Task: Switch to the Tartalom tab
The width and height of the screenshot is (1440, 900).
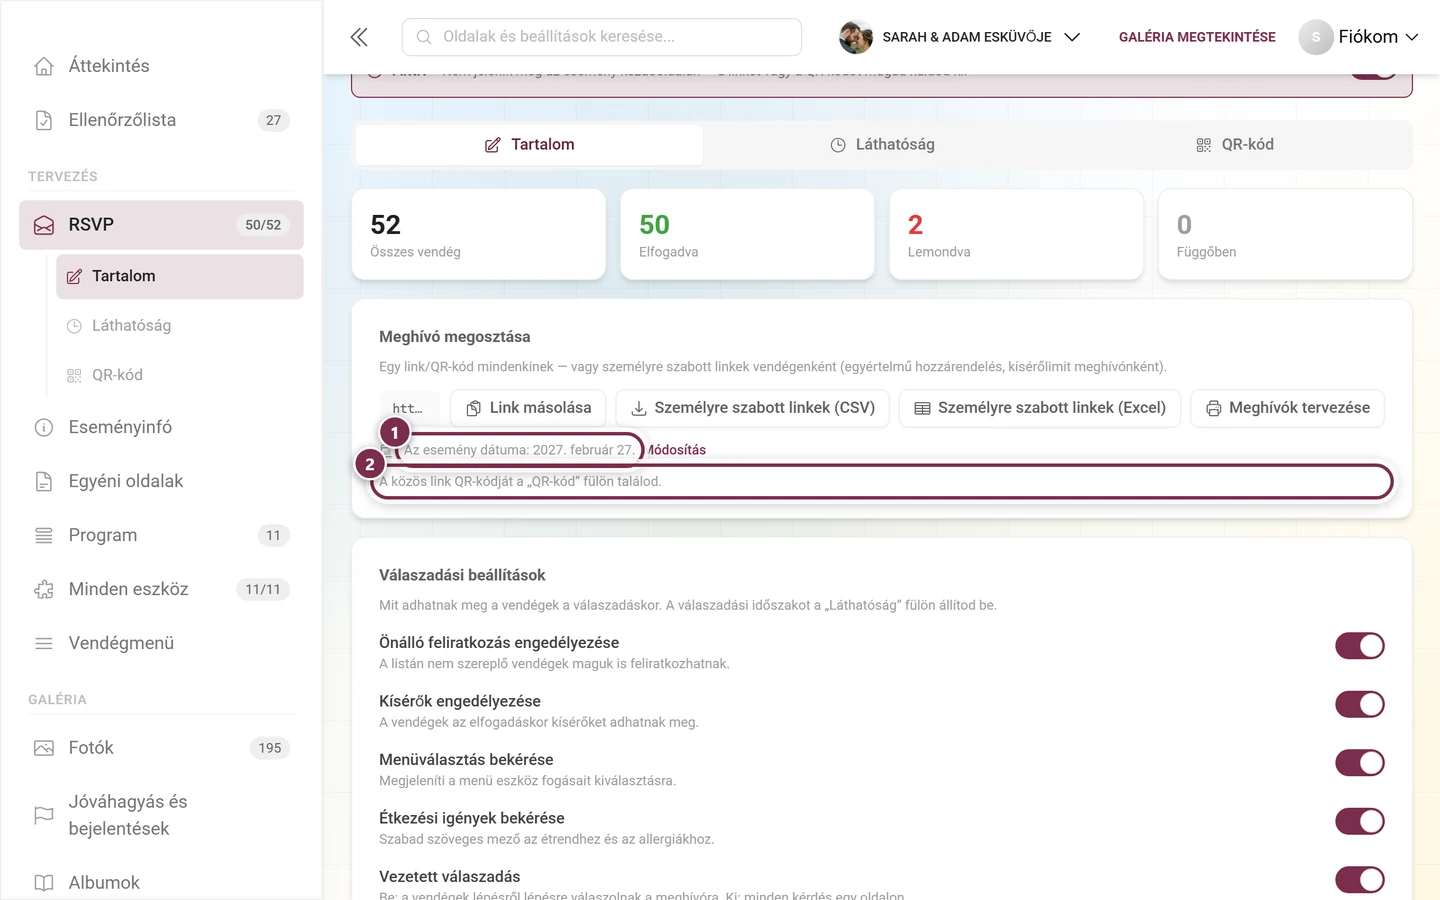Action: [x=529, y=145]
